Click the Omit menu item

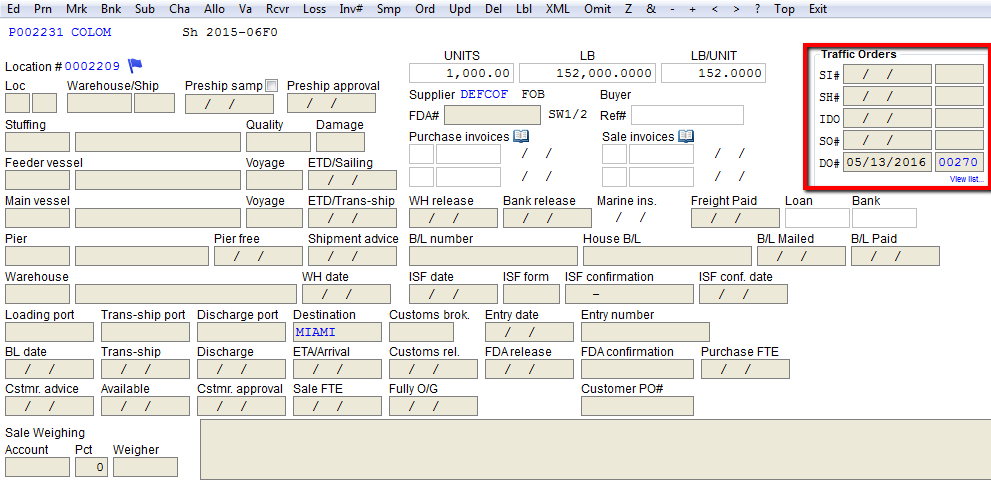(x=597, y=9)
